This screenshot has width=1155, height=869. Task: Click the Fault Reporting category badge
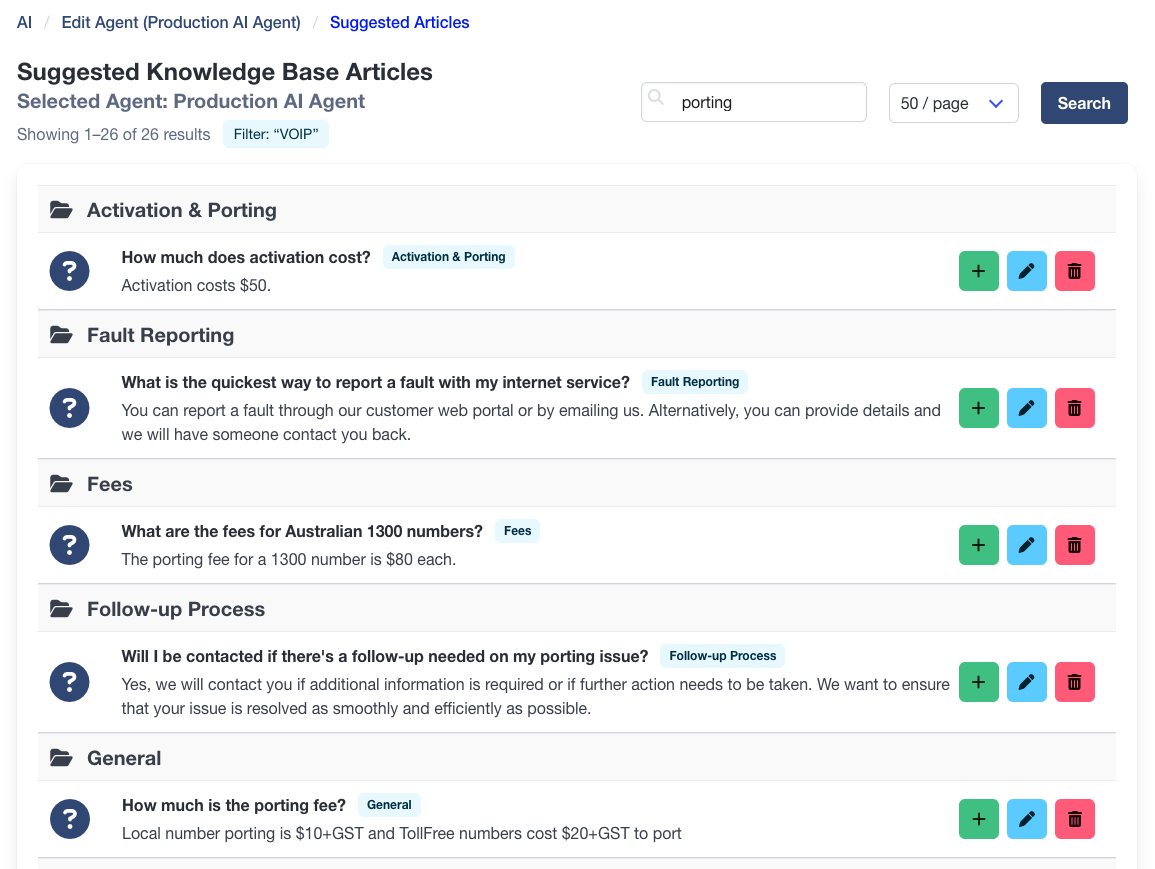[x=694, y=381]
